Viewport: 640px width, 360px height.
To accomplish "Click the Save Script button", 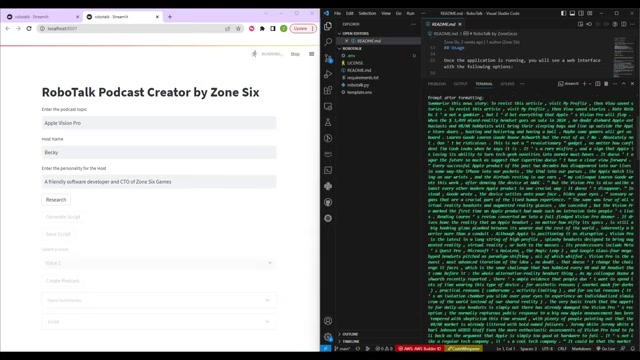I will pos(58,234).
